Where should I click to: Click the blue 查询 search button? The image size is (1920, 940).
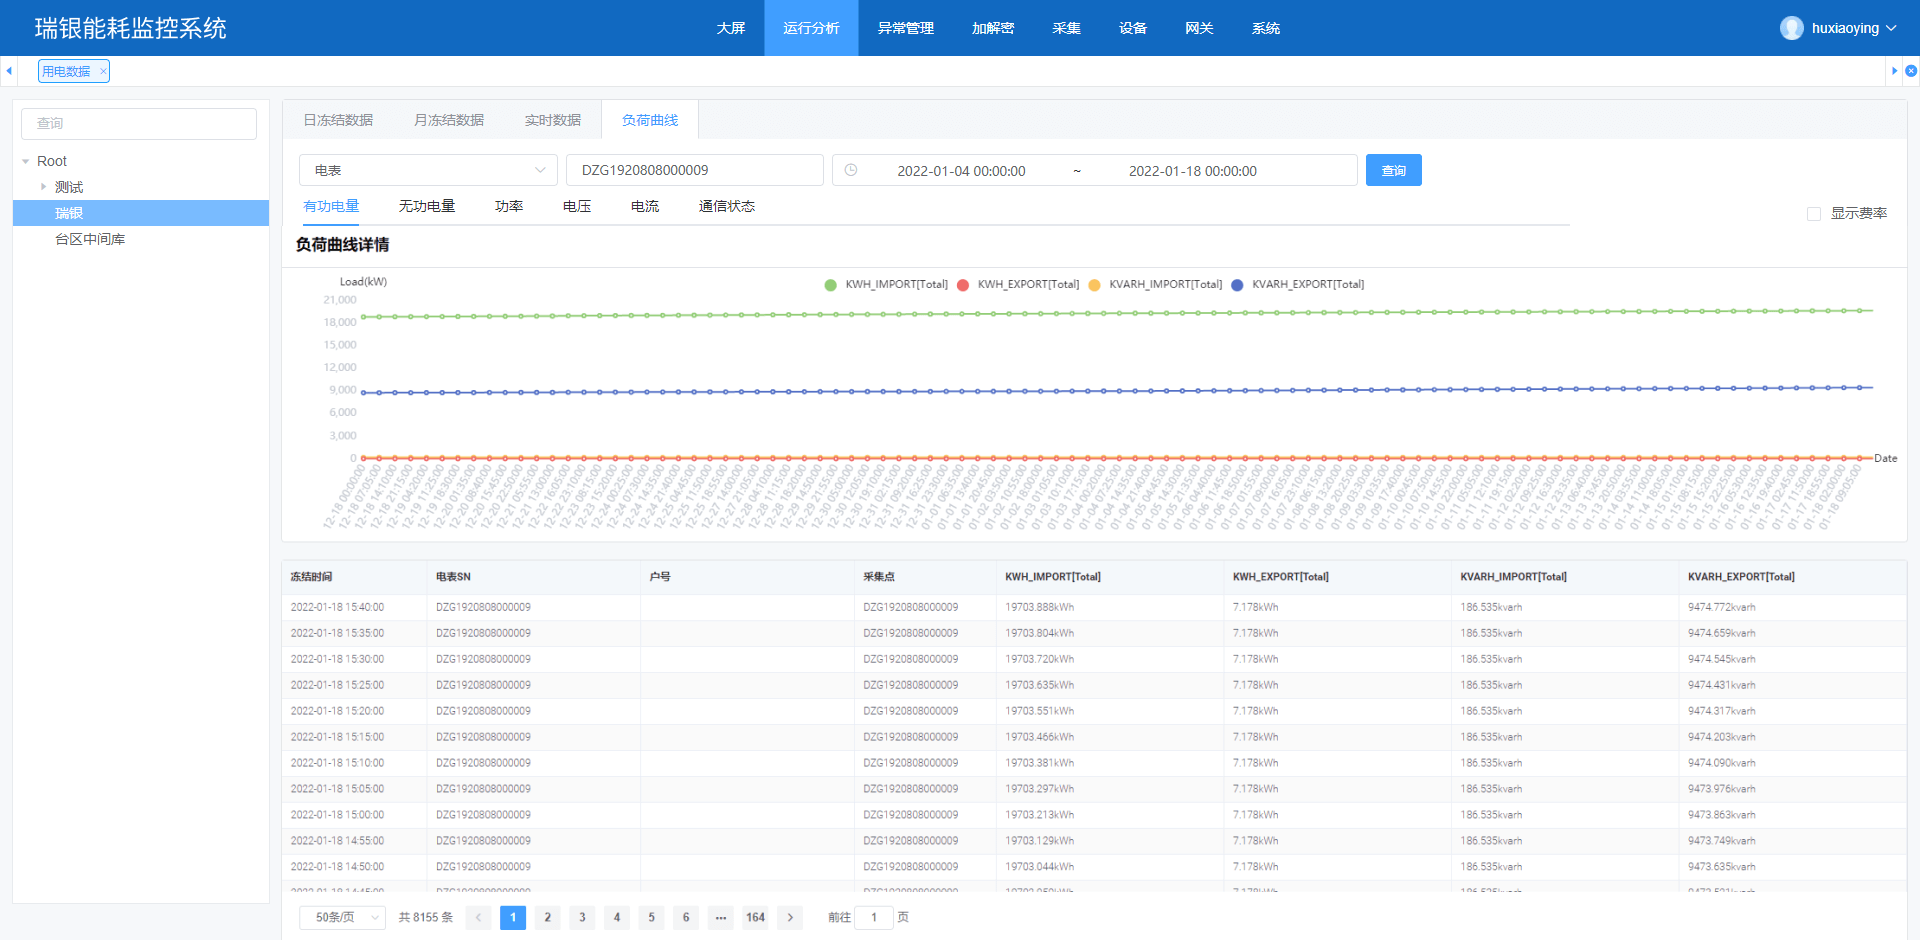coord(1393,170)
